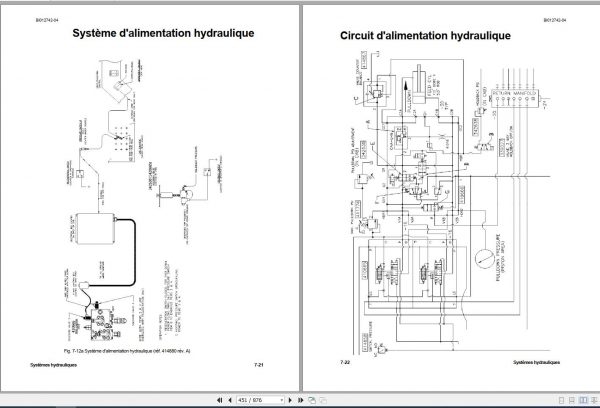Screen dimensions: 600x408
Task: Click the Return Manifold block in the circuit
Action: 516,99
